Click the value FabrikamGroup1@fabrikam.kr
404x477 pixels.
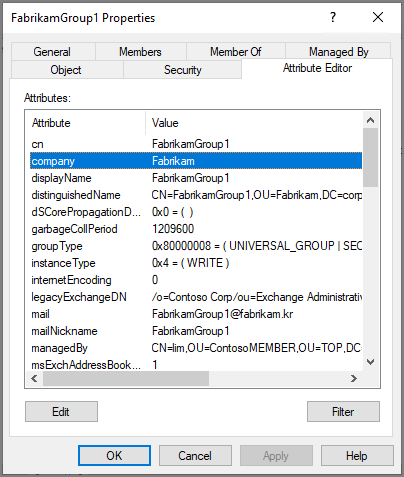point(222,314)
